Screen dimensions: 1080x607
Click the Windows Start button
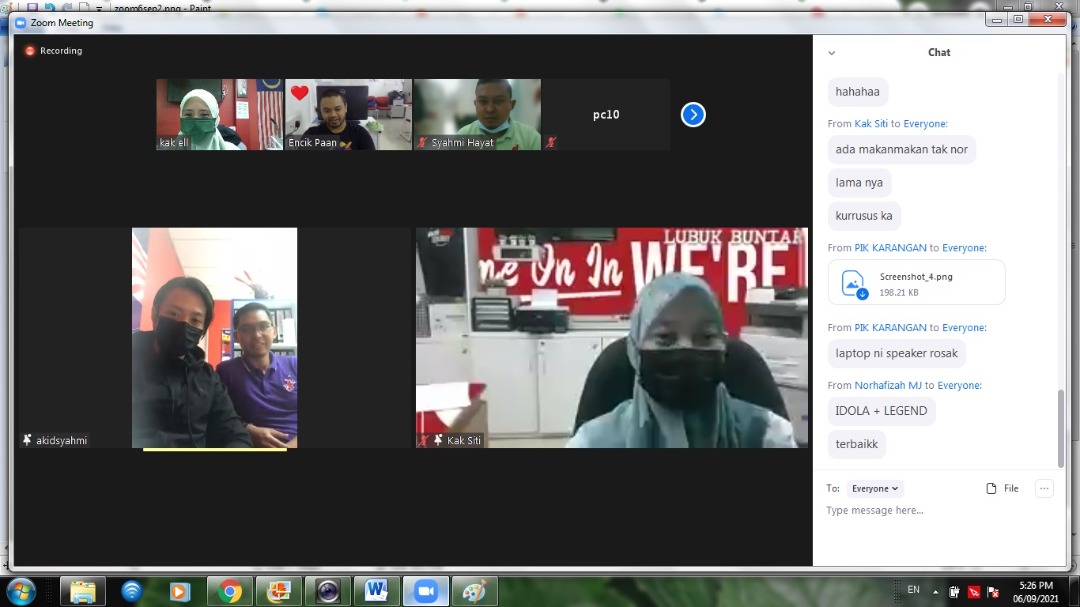(x=21, y=591)
